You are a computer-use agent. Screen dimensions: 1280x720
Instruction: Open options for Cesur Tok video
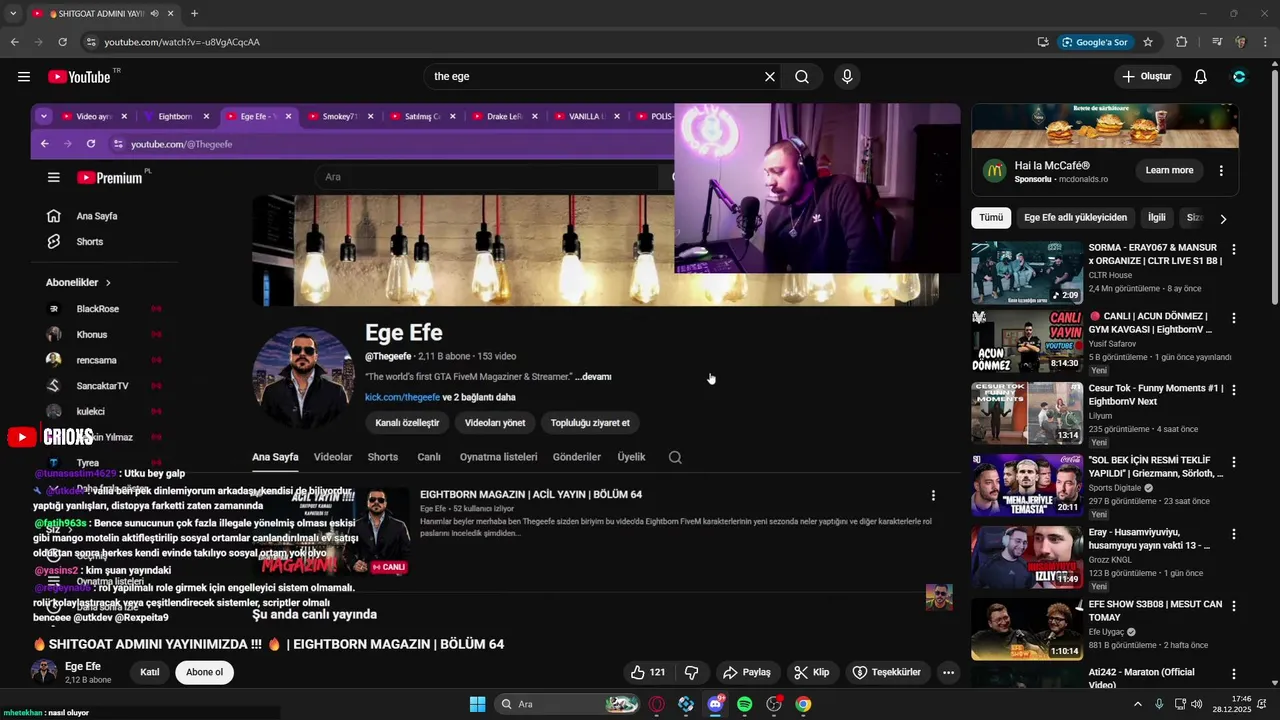(x=1233, y=390)
